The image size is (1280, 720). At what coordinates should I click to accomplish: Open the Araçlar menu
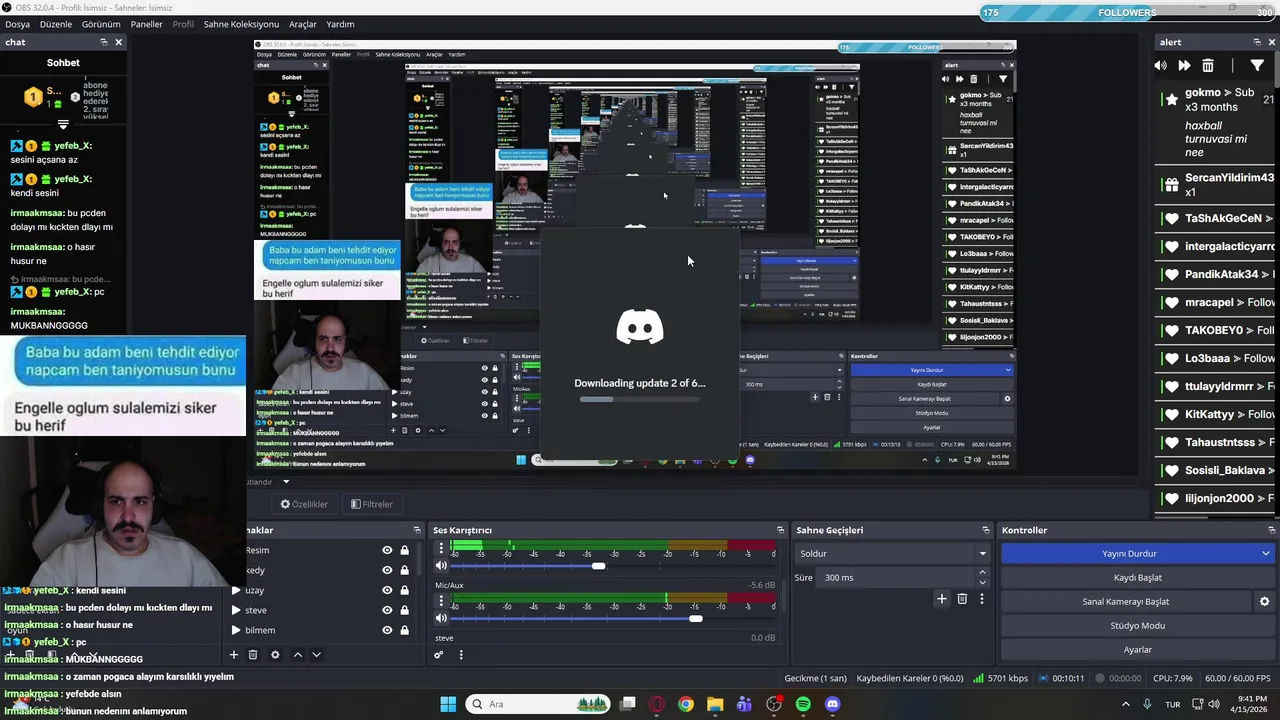(302, 24)
